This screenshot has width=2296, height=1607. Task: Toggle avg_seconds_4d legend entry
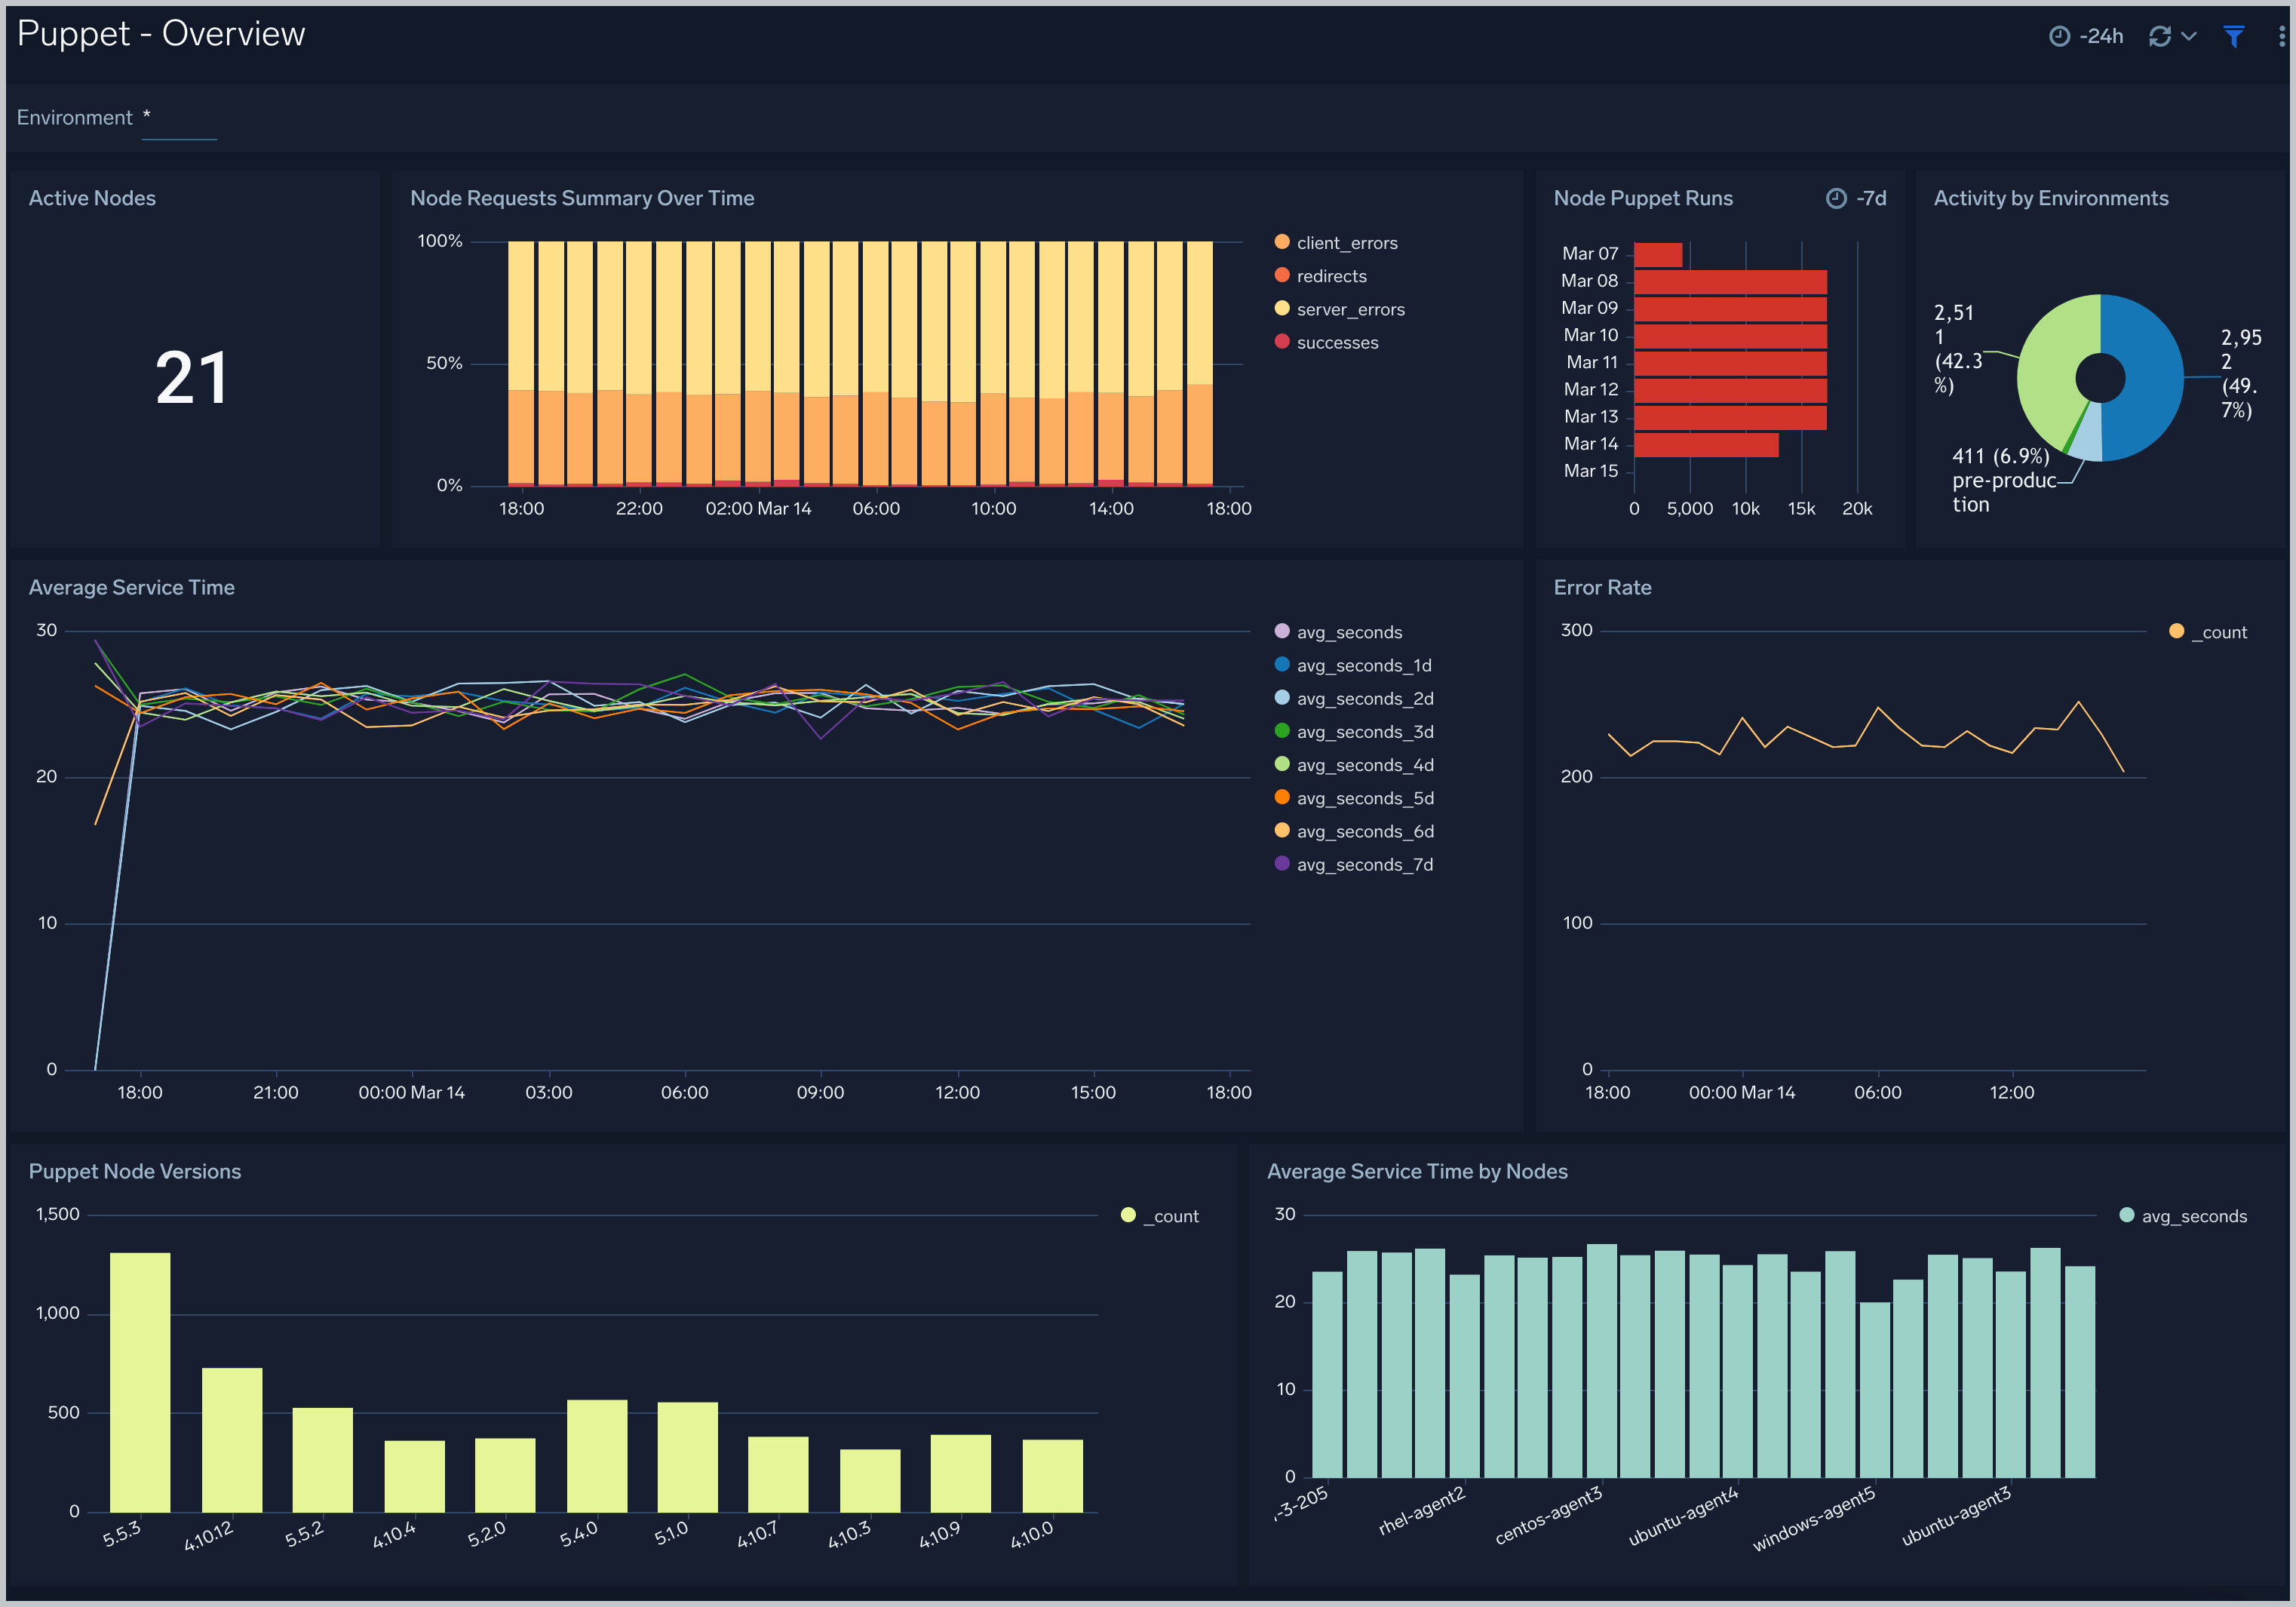[1354, 765]
